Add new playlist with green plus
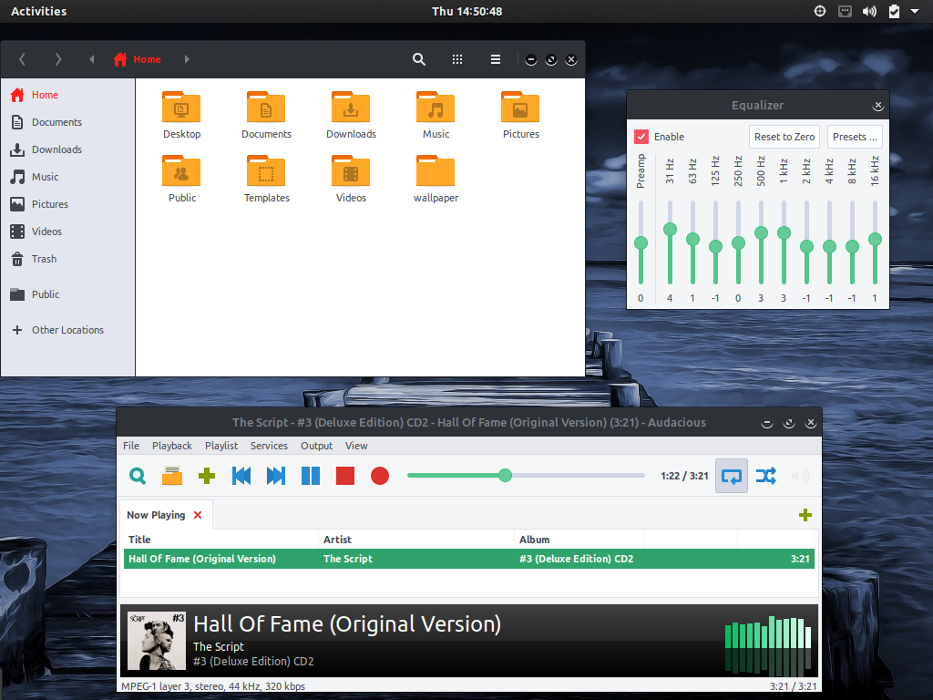 click(805, 515)
